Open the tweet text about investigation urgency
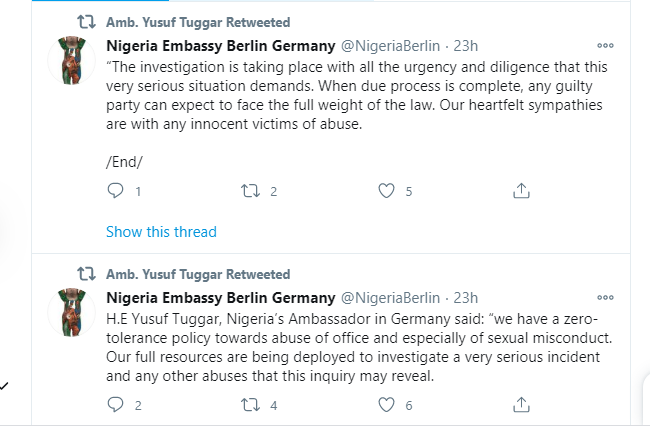The height and width of the screenshot is (429, 650). (x=357, y=95)
